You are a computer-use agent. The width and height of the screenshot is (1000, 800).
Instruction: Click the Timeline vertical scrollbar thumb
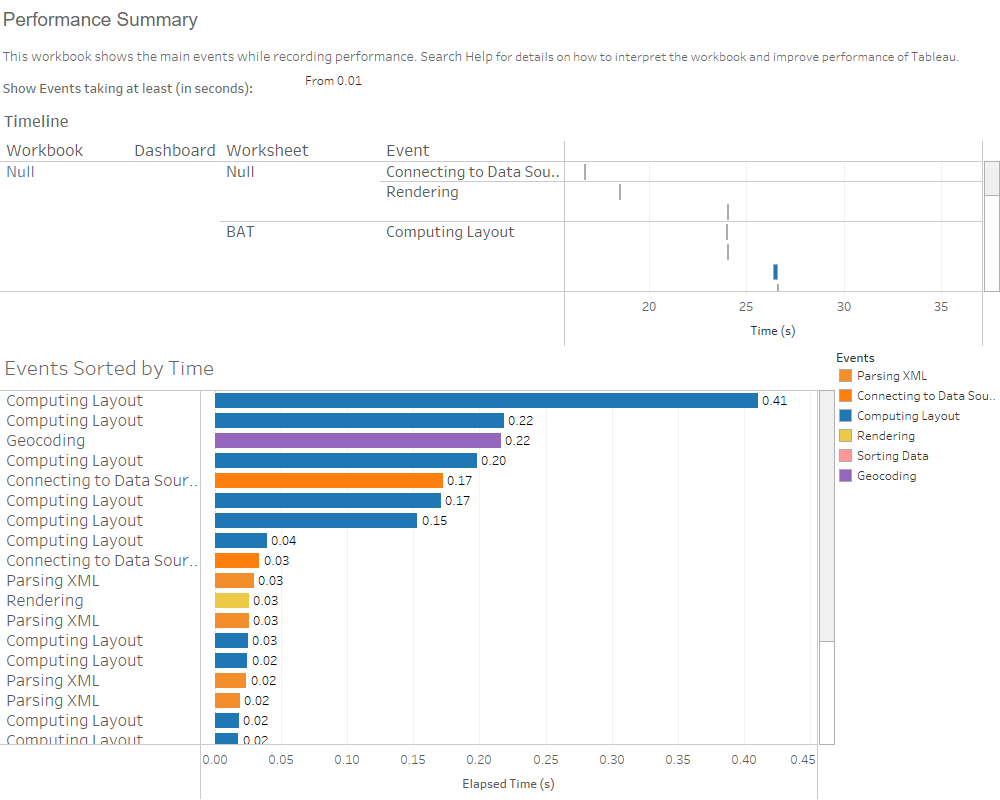[x=992, y=179]
